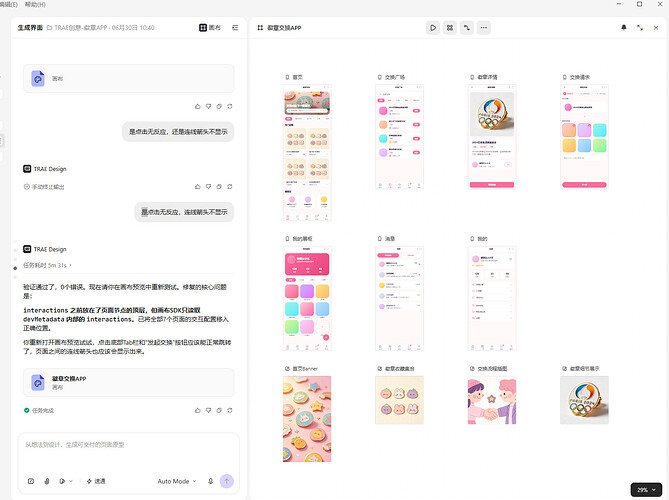Like the 手动终止输出 response
669x500 pixels.
pyautogui.click(x=198, y=186)
